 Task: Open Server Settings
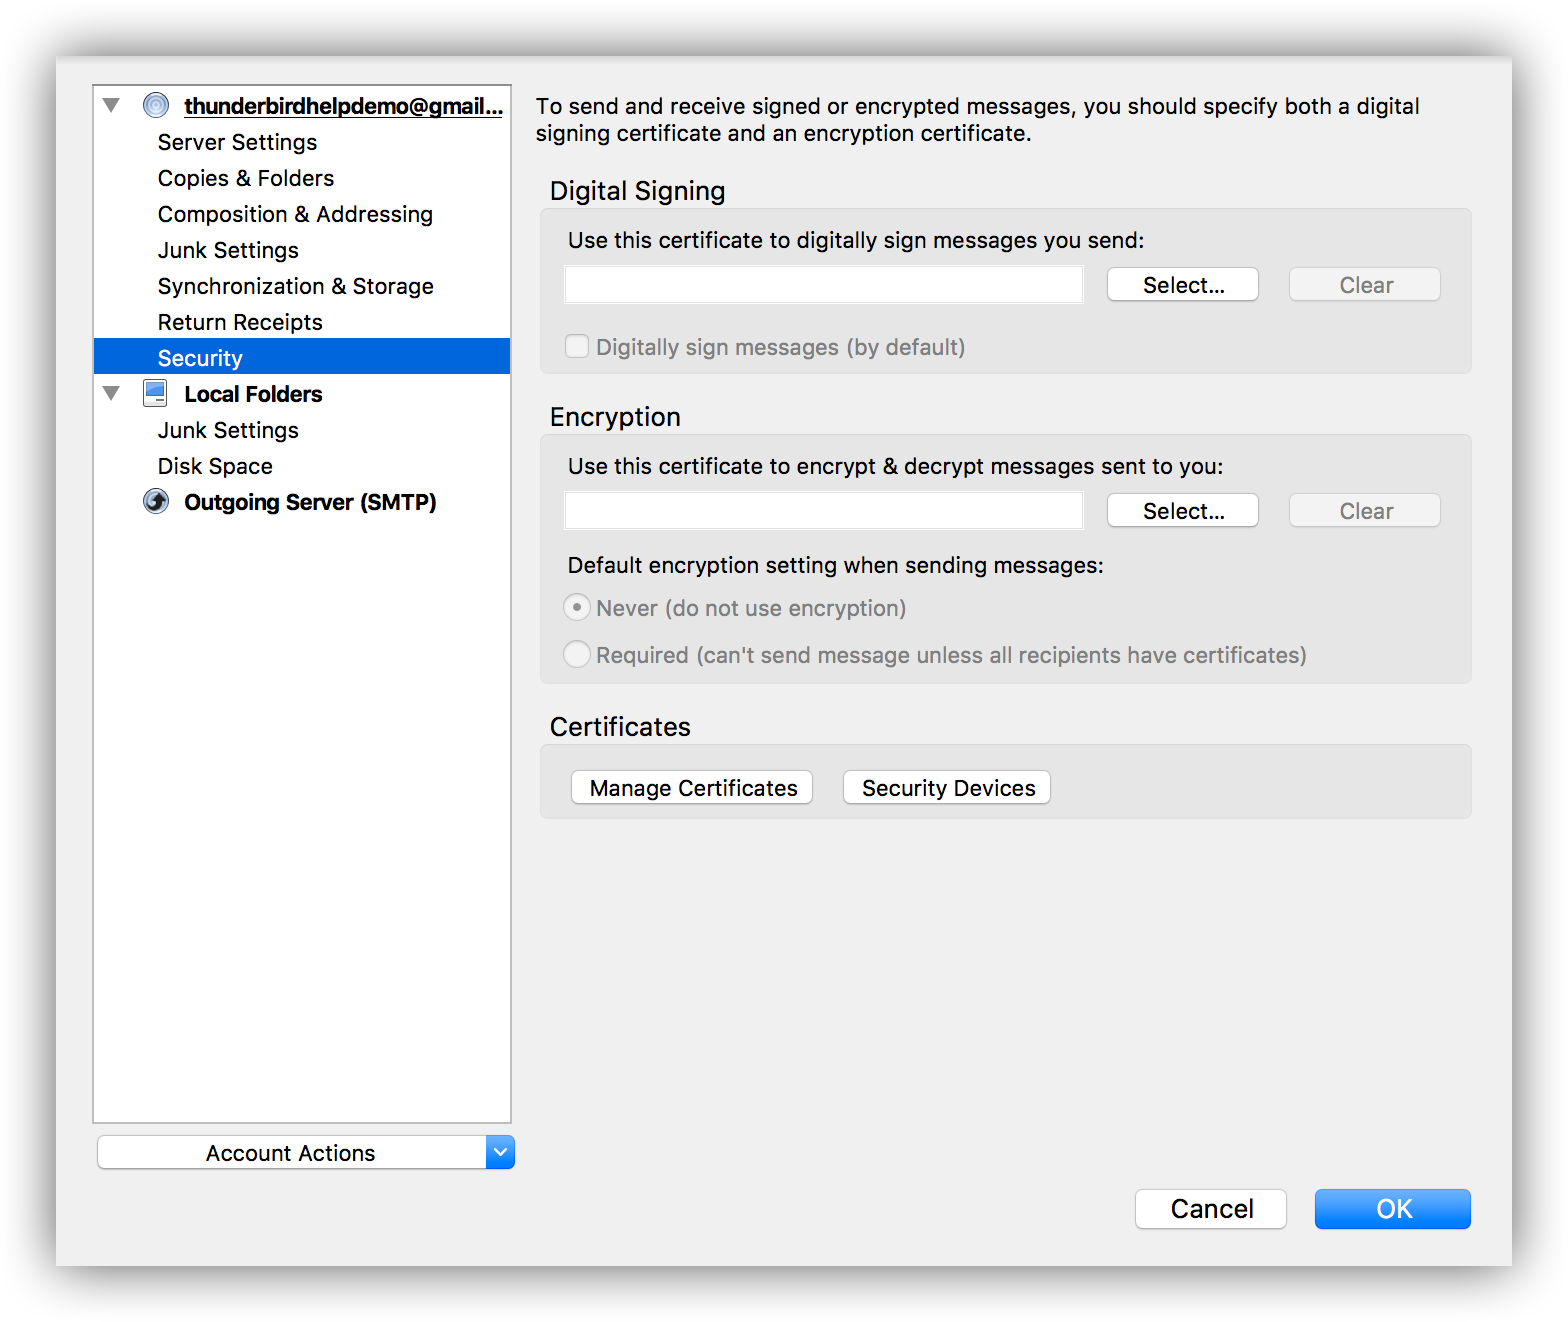(237, 142)
